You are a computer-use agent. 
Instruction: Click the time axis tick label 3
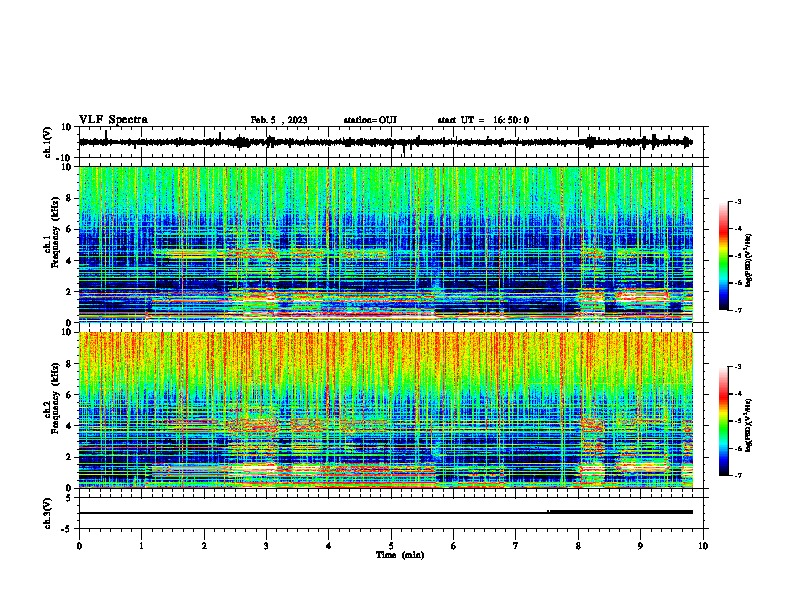coord(266,546)
